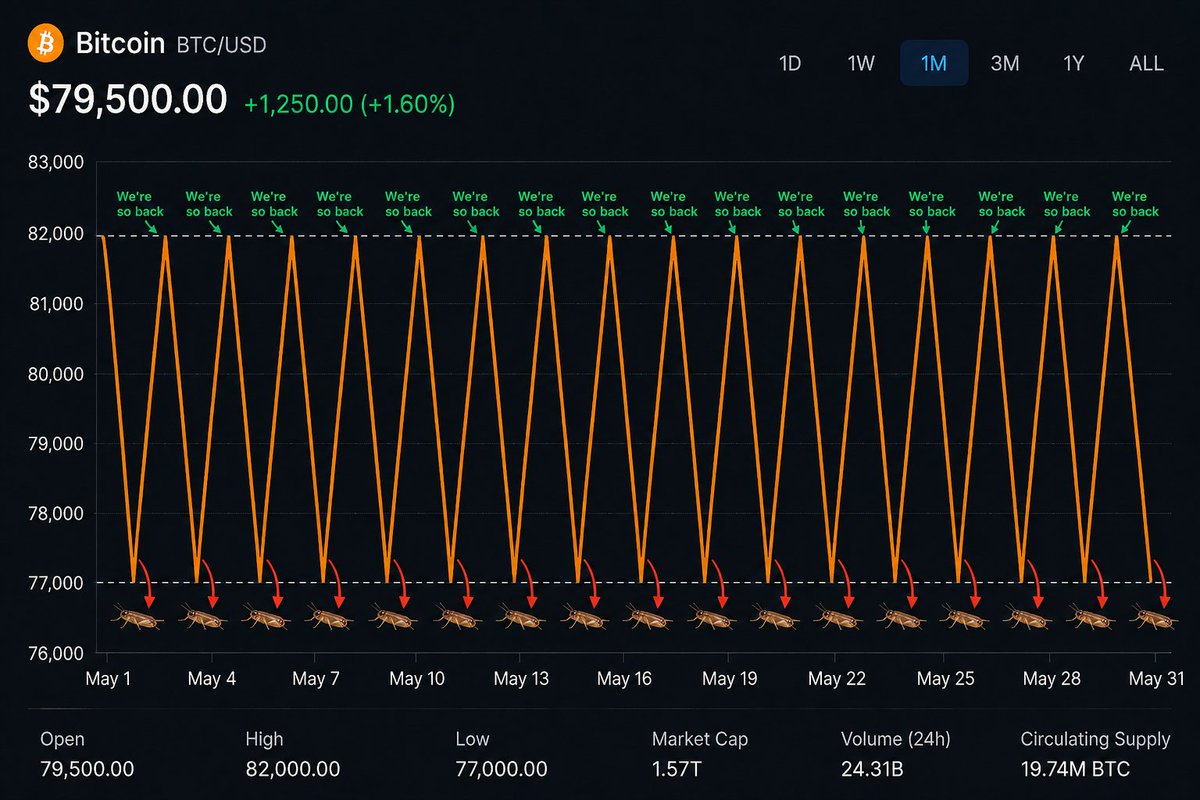Click the Open stat label

(x=62, y=740)
